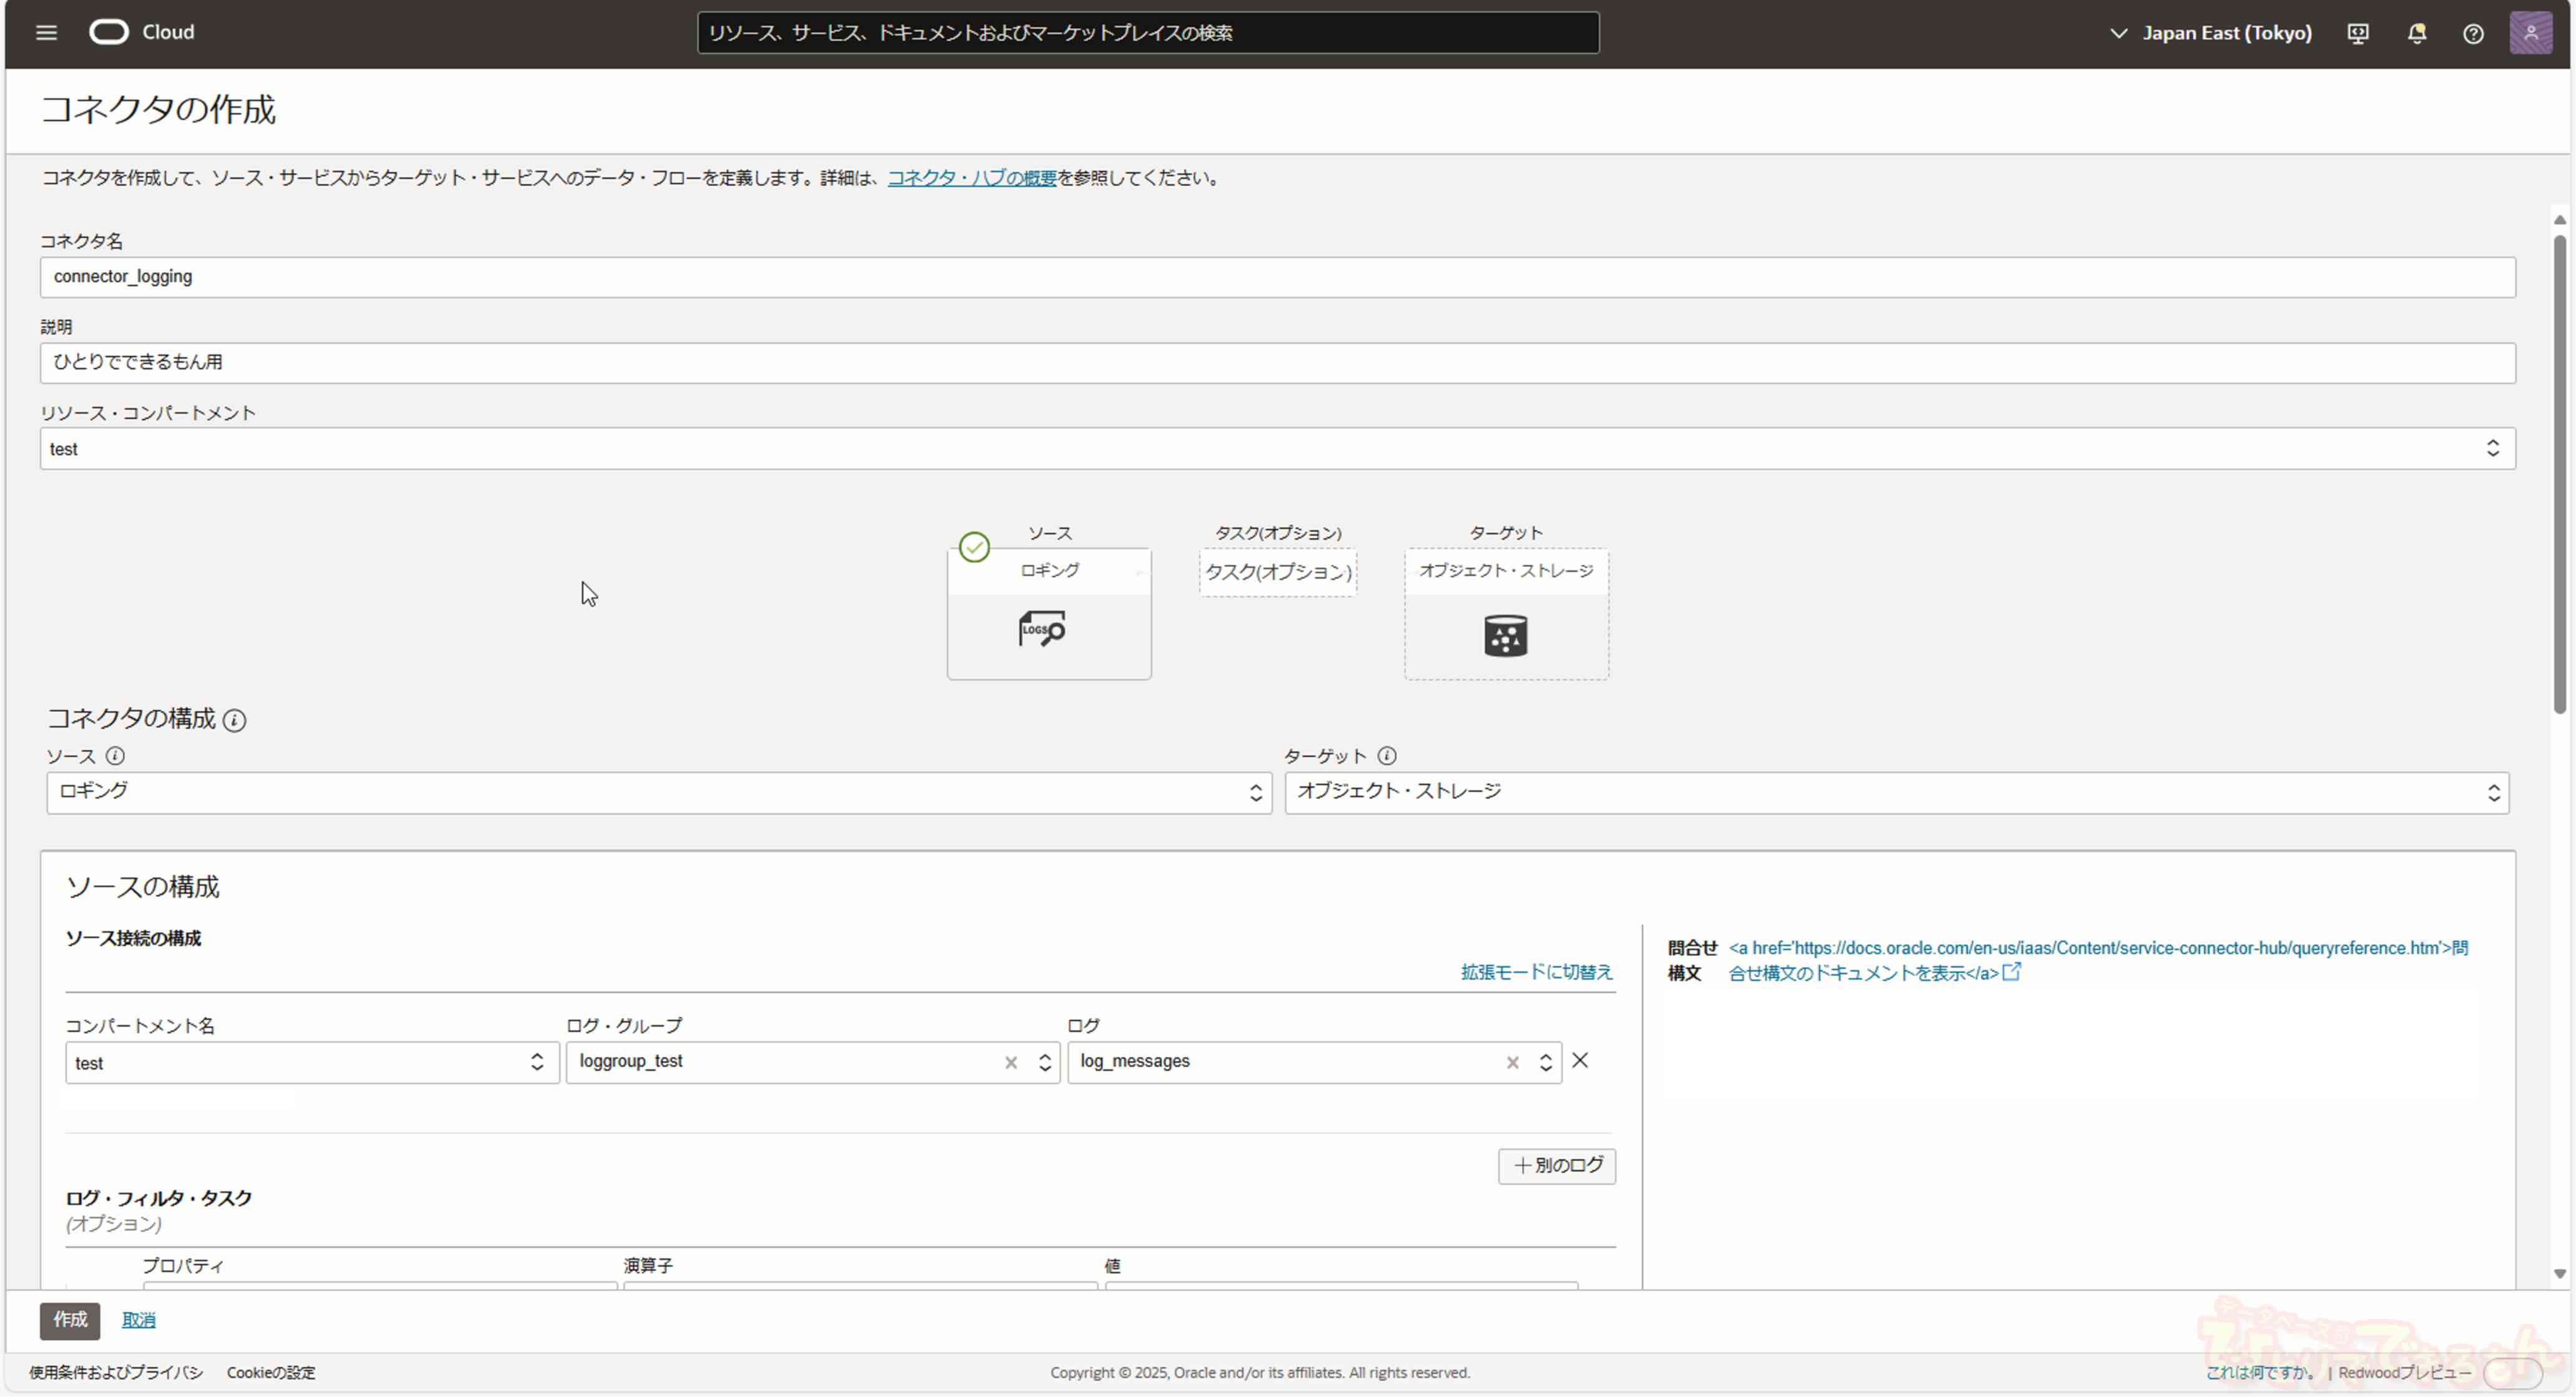The height and width of the screenshot is (1397, 2576).
Task: Open the notifications bell icon
Action: pos(2416,33)
